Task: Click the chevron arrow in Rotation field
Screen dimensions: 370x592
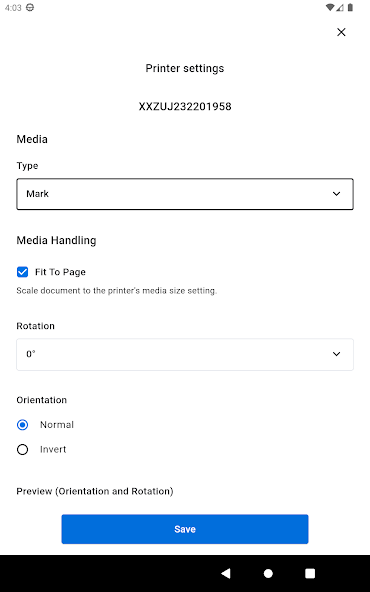Action: tap(336, 354)
